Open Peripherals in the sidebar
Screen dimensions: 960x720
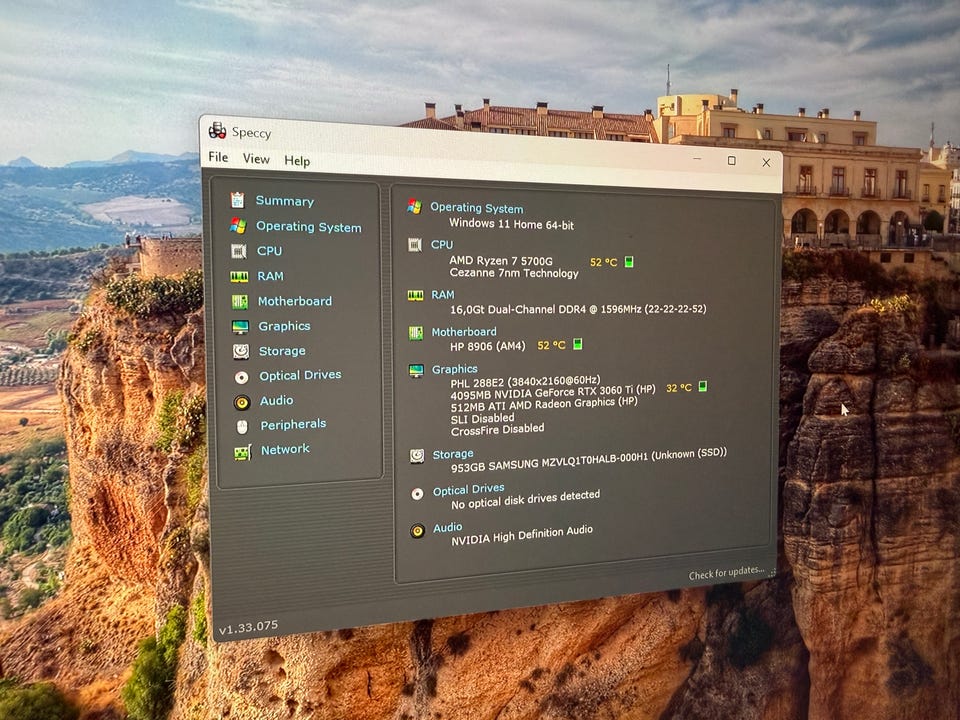click(293, 424)
